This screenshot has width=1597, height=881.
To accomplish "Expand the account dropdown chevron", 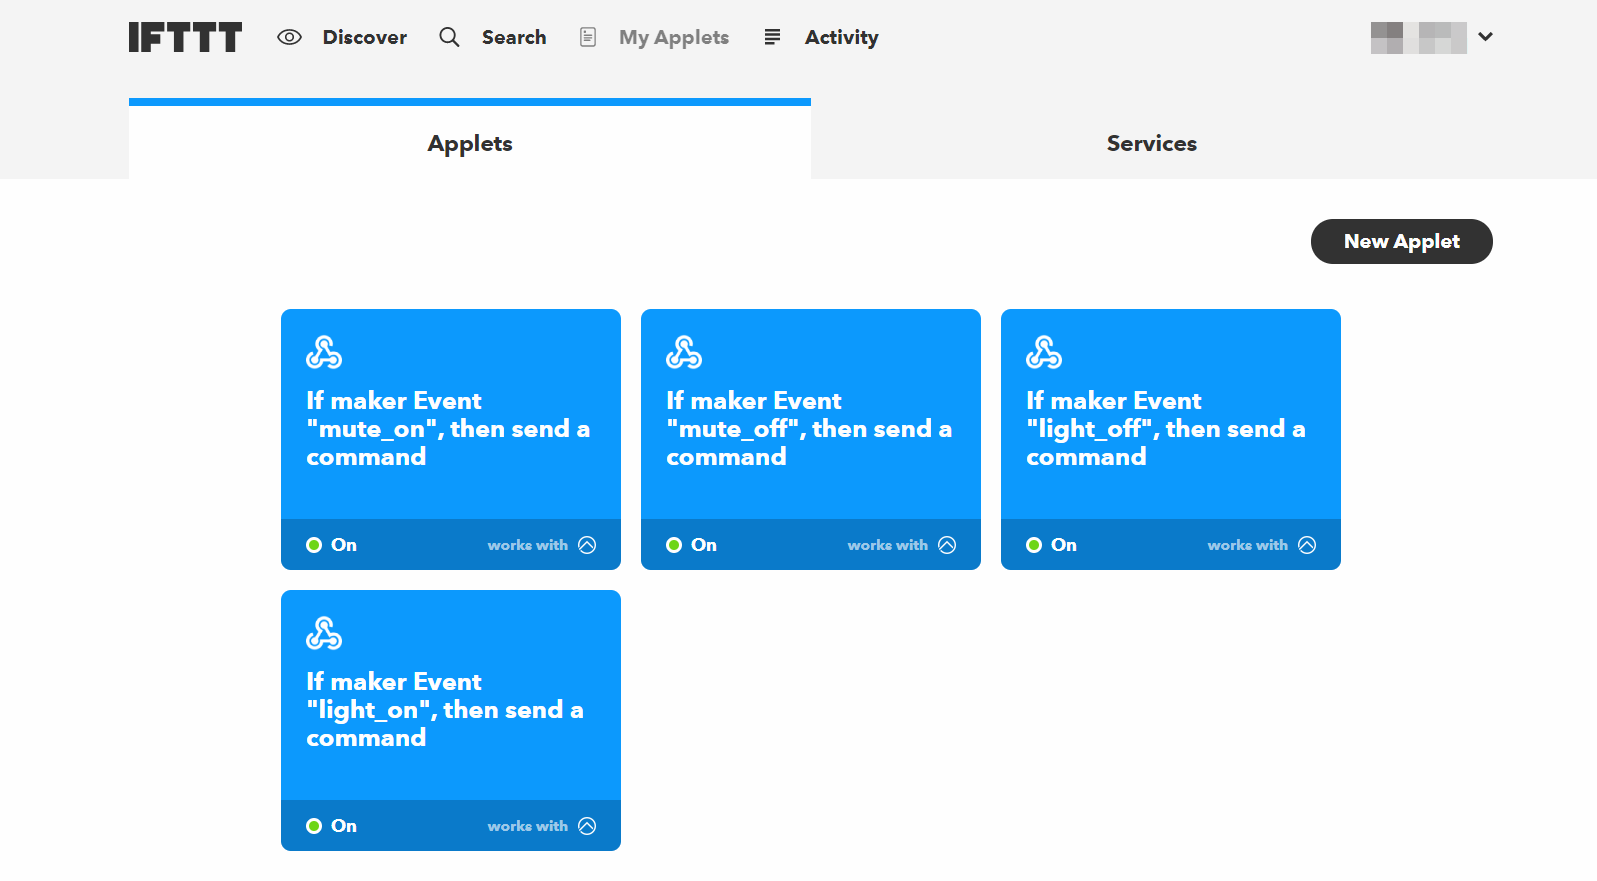I will click(x=1485, y=37).
